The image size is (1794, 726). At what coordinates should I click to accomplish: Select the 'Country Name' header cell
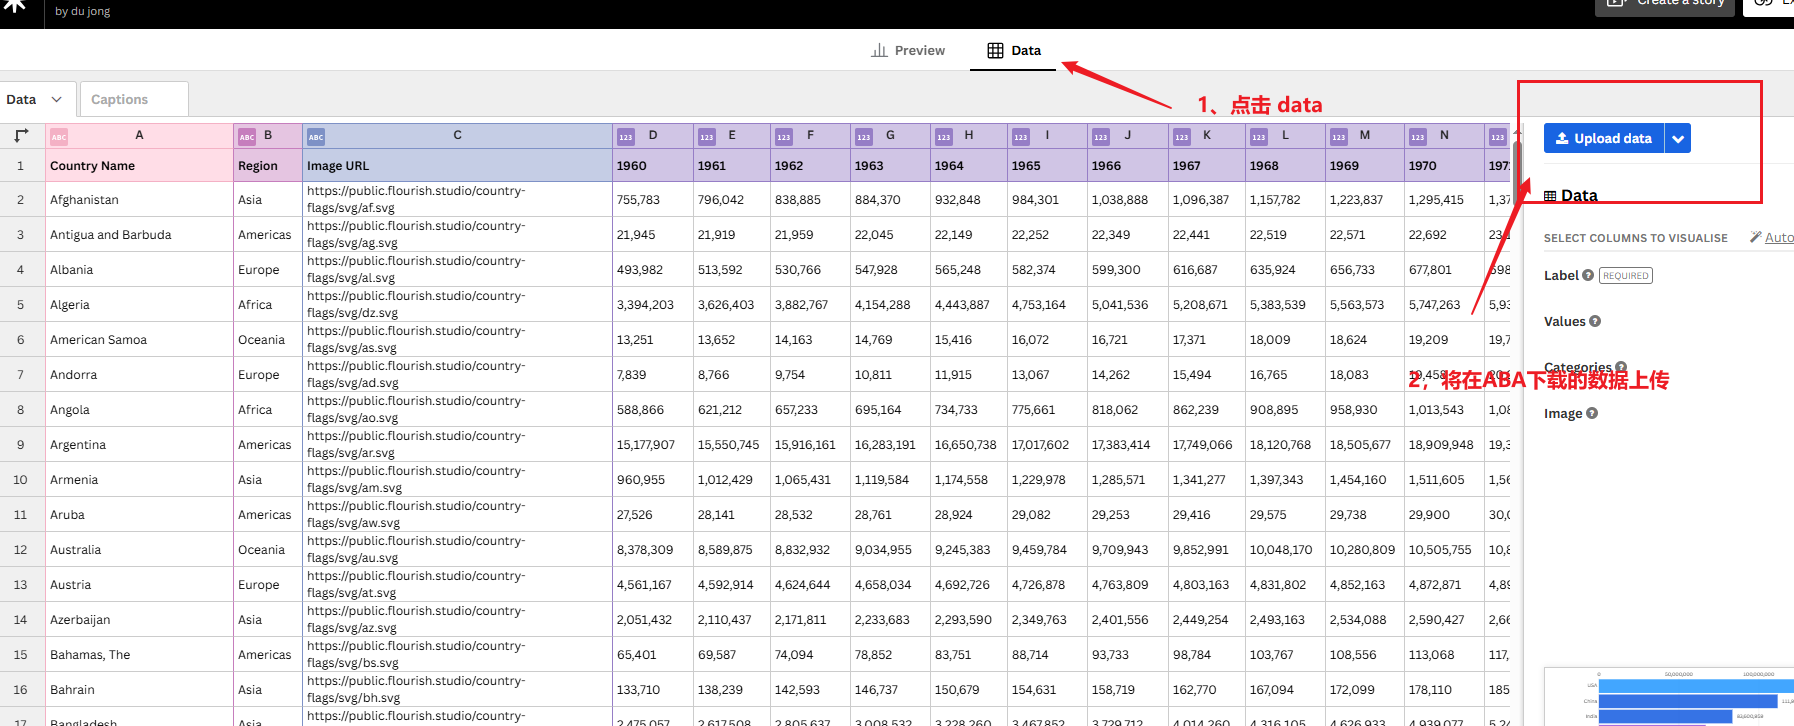[139, 166]
